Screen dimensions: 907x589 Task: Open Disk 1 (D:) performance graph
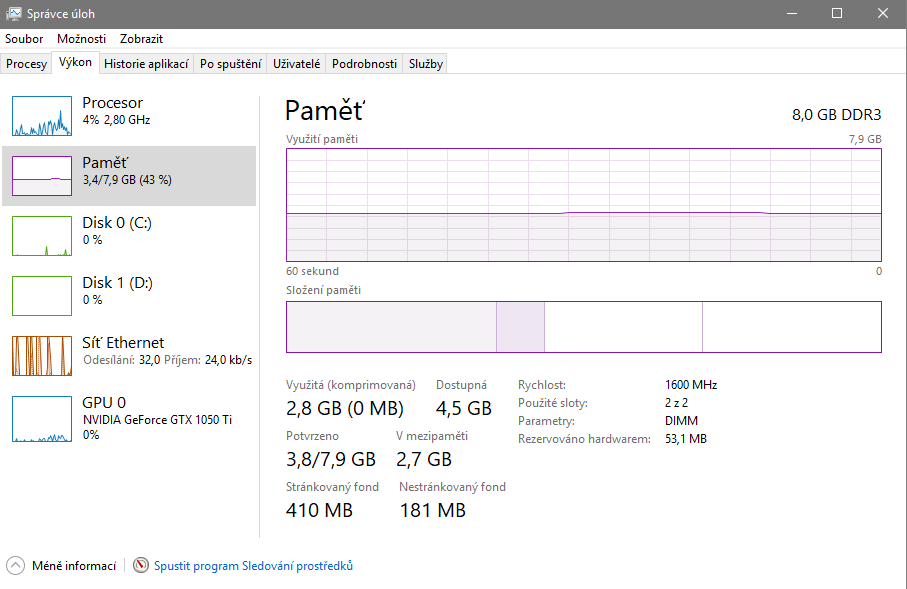[x=42, y=296]
